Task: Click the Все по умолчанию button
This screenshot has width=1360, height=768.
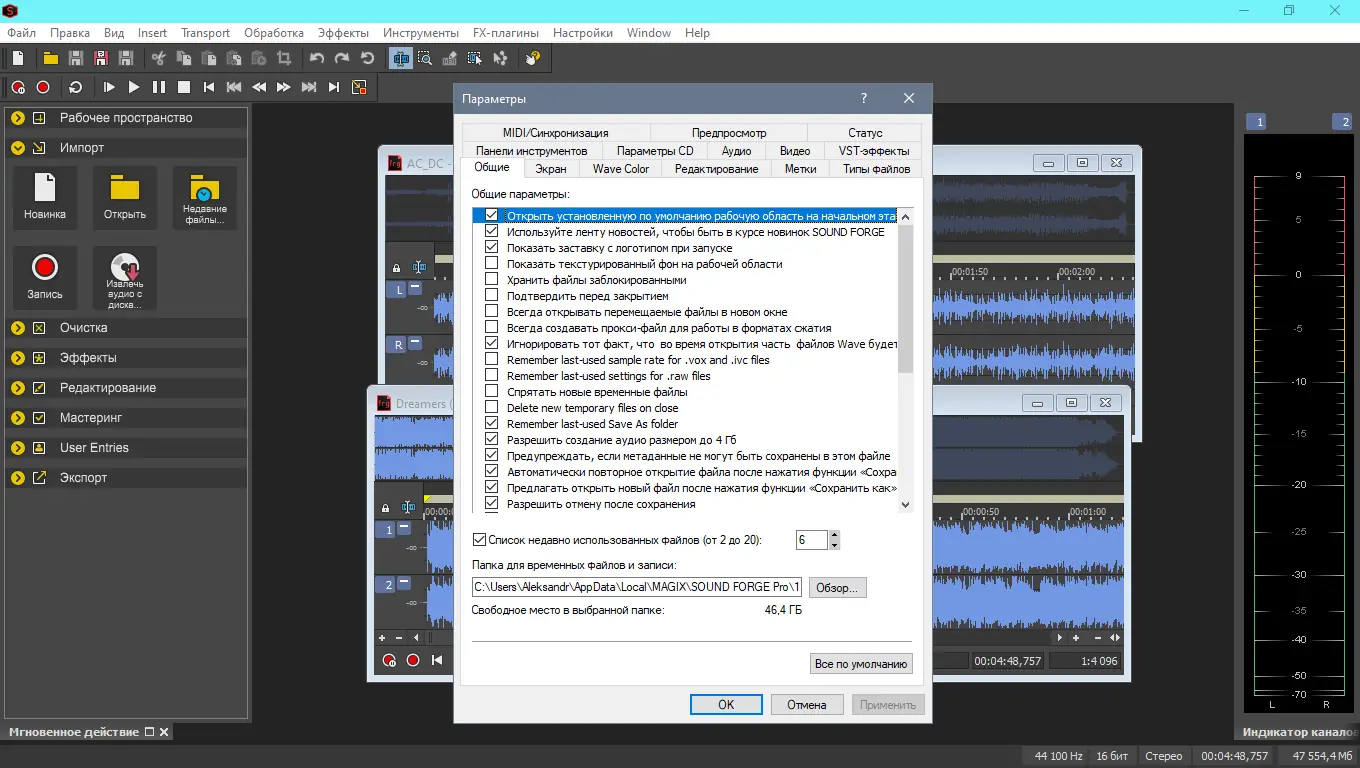Action: (x=861, y=664)
